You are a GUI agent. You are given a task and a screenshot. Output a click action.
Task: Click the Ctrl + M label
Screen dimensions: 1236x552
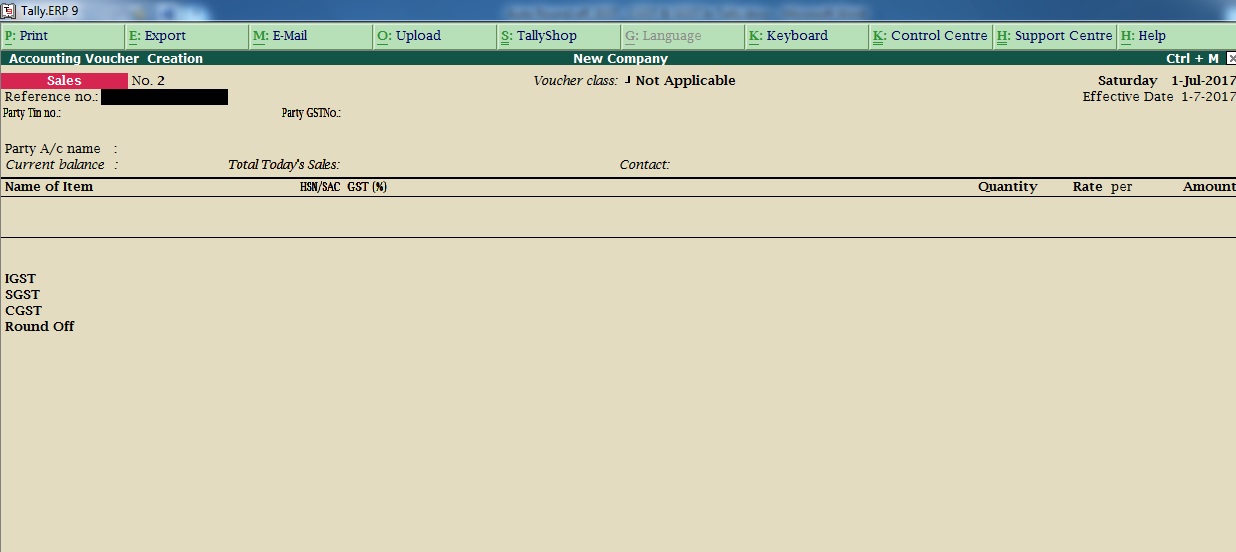pyautogui.click(x=1192, y=59)
